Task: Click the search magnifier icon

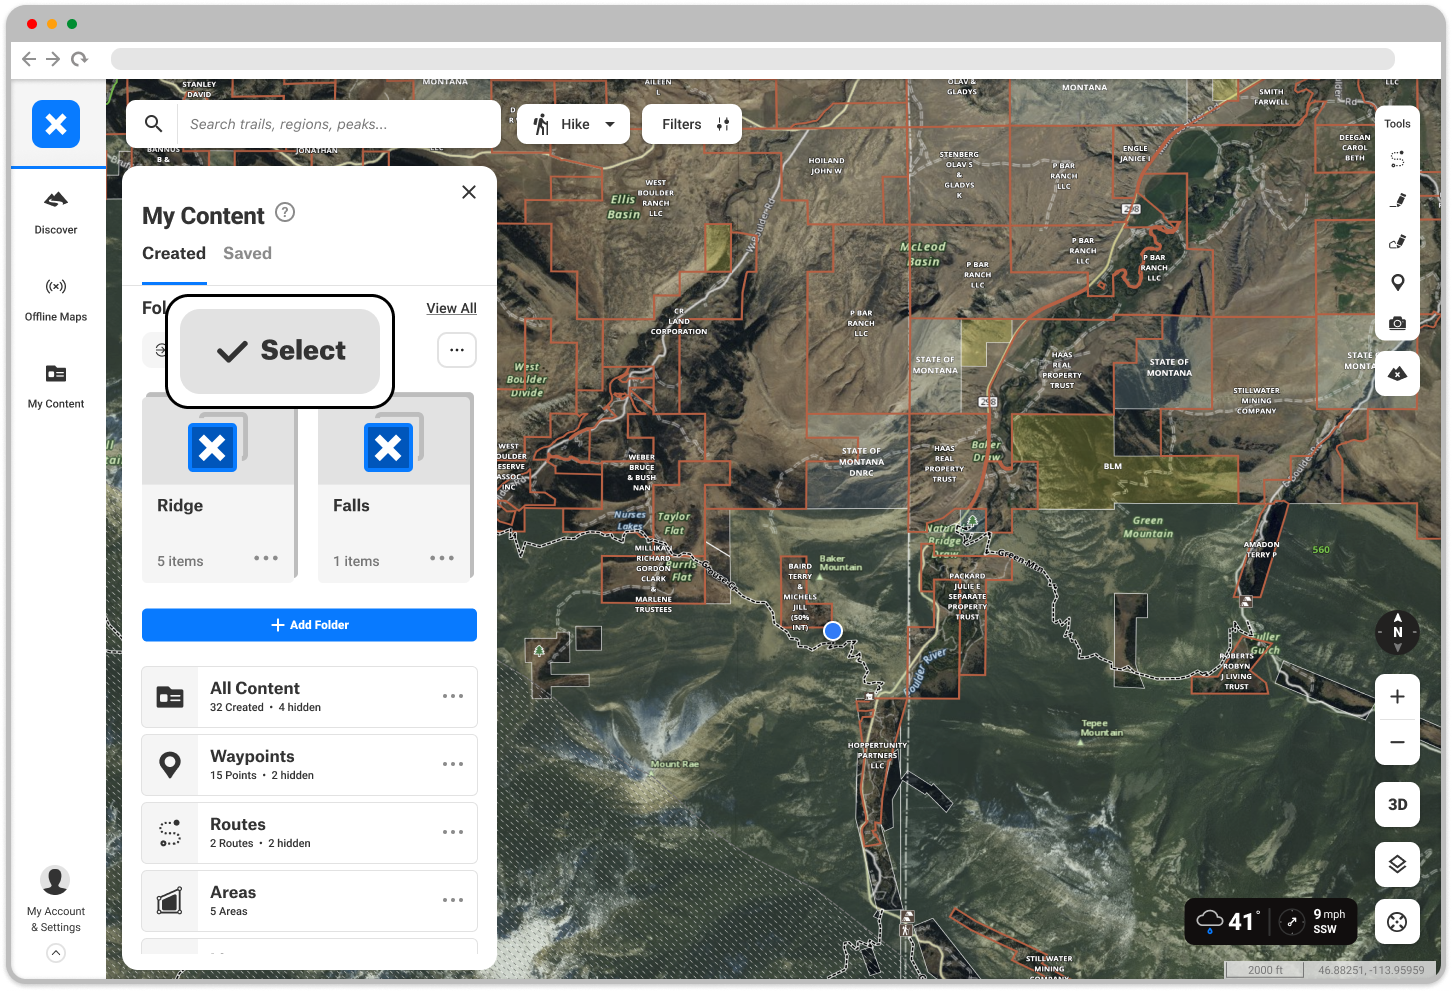Action: click(153, 124)
